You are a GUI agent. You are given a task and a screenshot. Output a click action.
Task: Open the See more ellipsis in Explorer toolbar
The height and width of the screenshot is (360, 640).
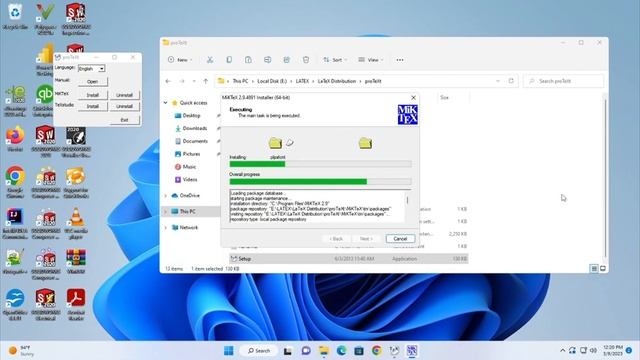[400, 60]
